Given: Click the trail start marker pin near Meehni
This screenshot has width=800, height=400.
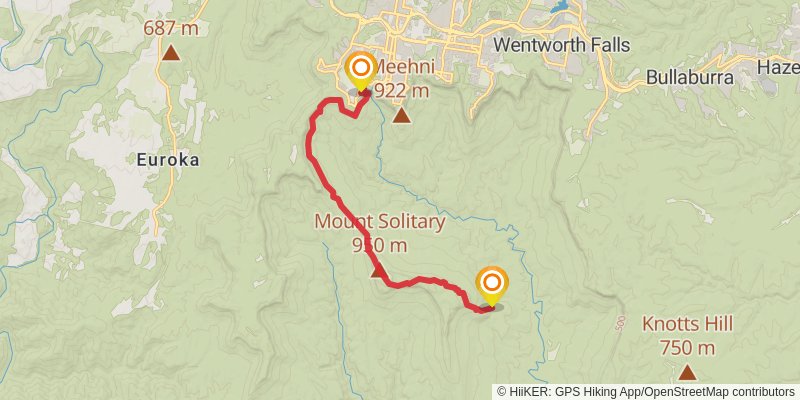Looking at the screenshot, I should (x=361, y=71).
